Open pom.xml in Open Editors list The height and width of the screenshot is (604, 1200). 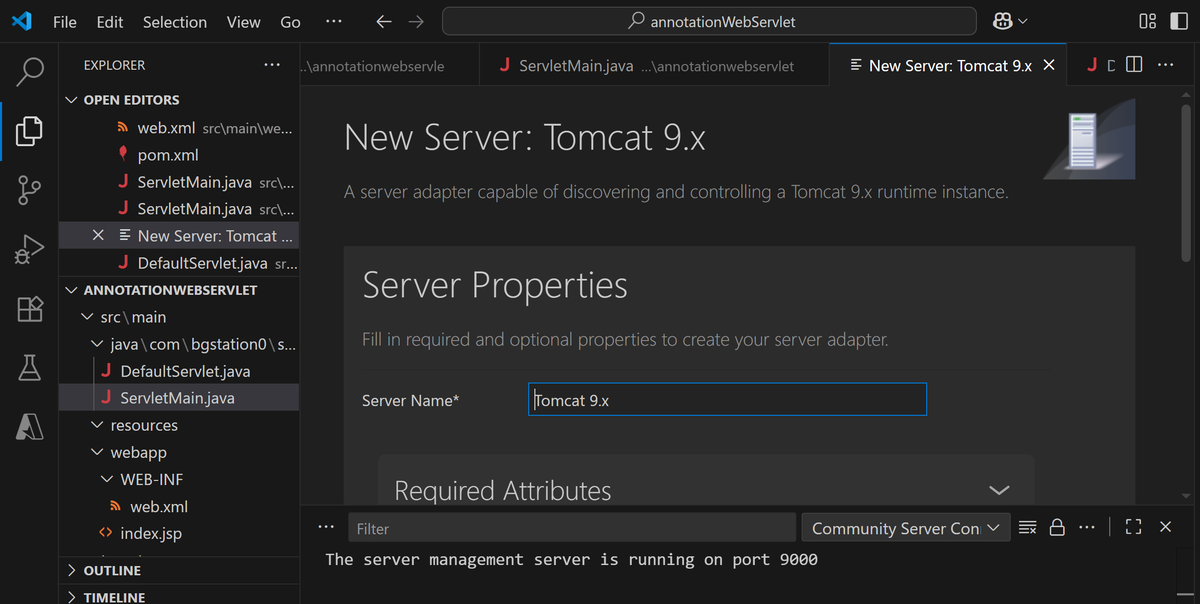point(179,155)
